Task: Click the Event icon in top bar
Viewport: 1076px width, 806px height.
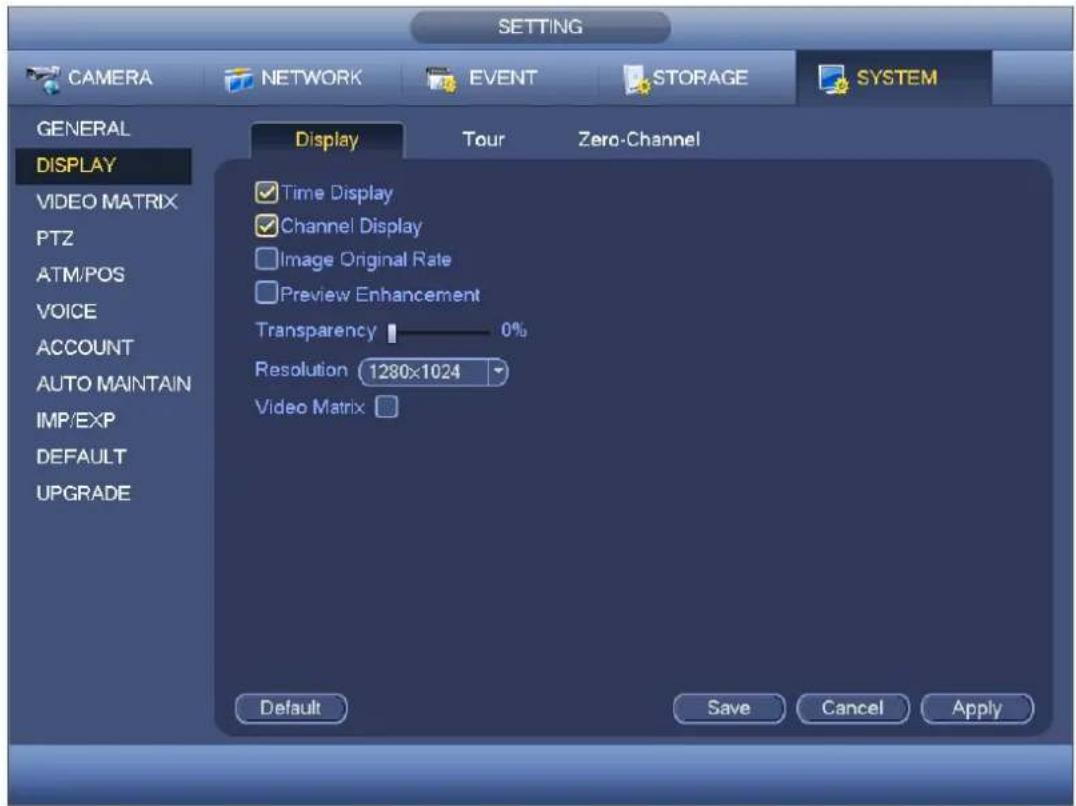Action: click(x=440, y=80)
